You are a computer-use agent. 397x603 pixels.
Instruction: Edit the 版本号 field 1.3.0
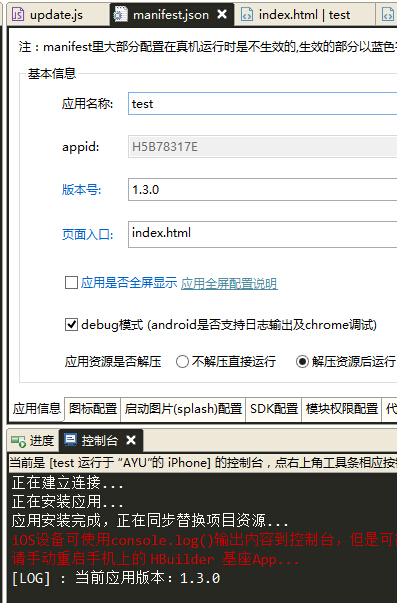pos(262,190)
